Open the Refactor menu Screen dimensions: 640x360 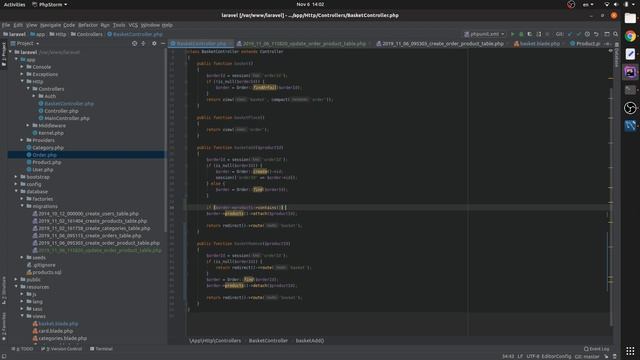(x=88, y=25)
